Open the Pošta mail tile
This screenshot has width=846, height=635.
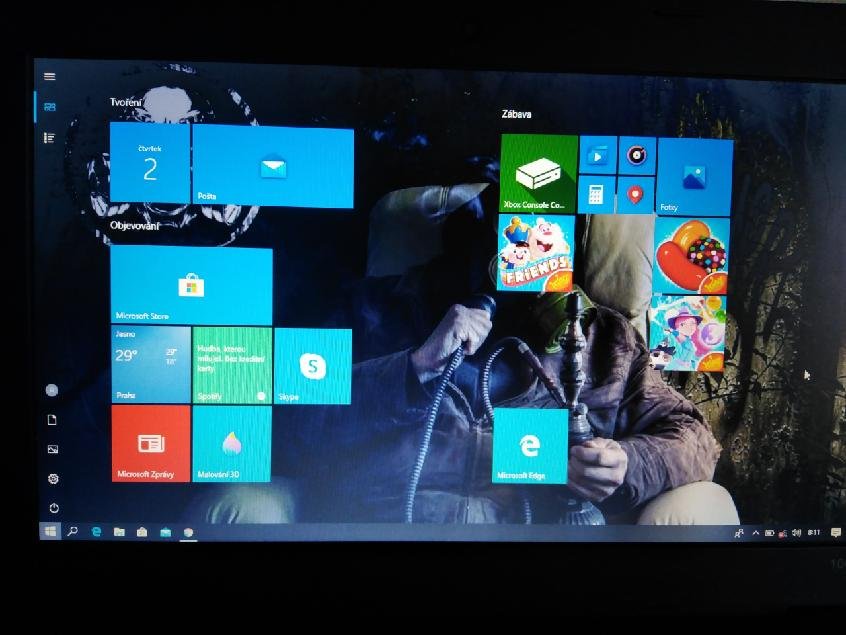[272, 166]
